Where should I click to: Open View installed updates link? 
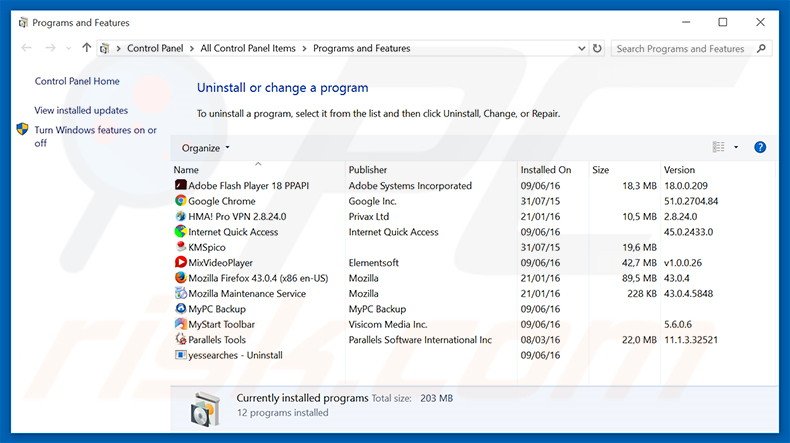[81, 110]
